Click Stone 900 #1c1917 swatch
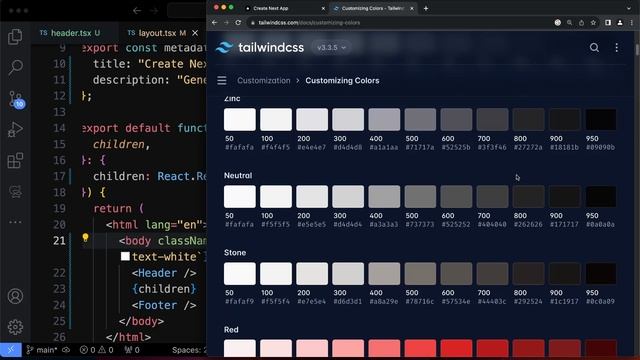 click(564, 273)
